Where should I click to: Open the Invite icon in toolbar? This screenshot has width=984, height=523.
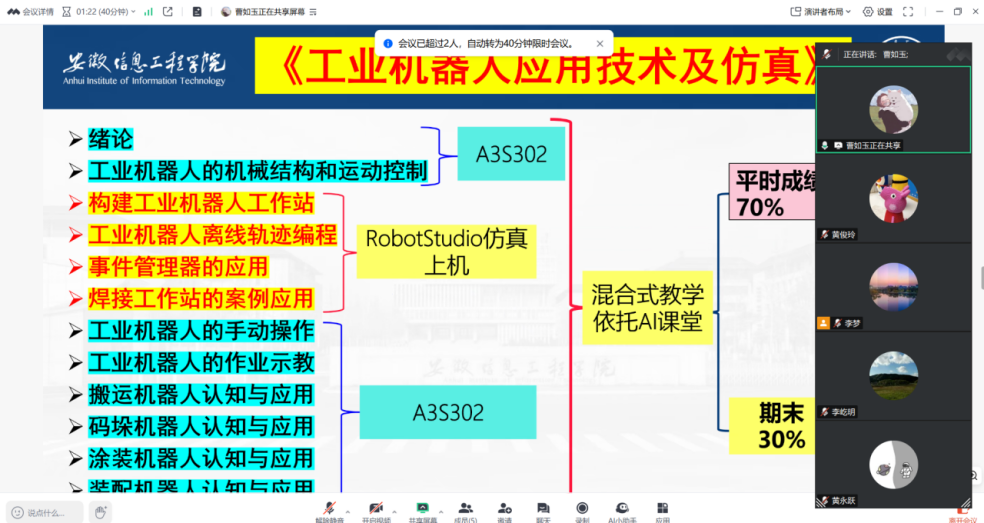504,510
